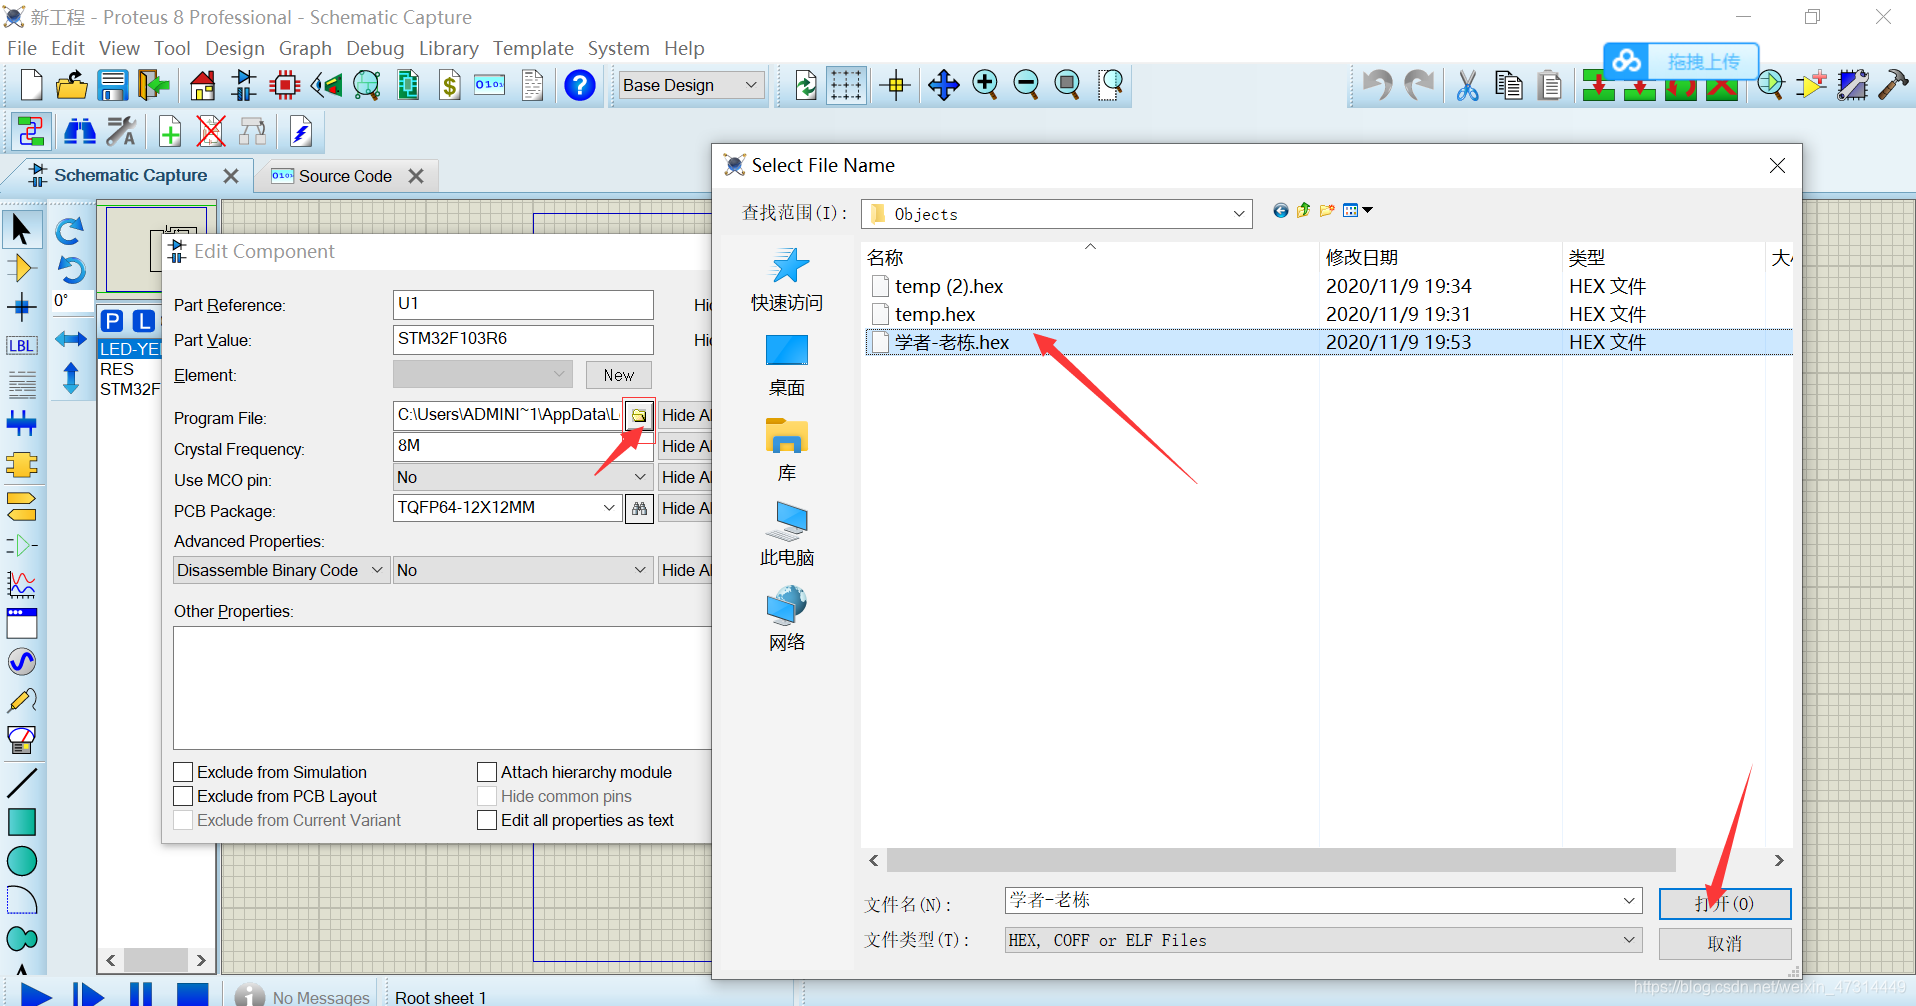The image size is (1916, 1006).
Task: Open project folder icon in toolbar
Action: point(71,85)
